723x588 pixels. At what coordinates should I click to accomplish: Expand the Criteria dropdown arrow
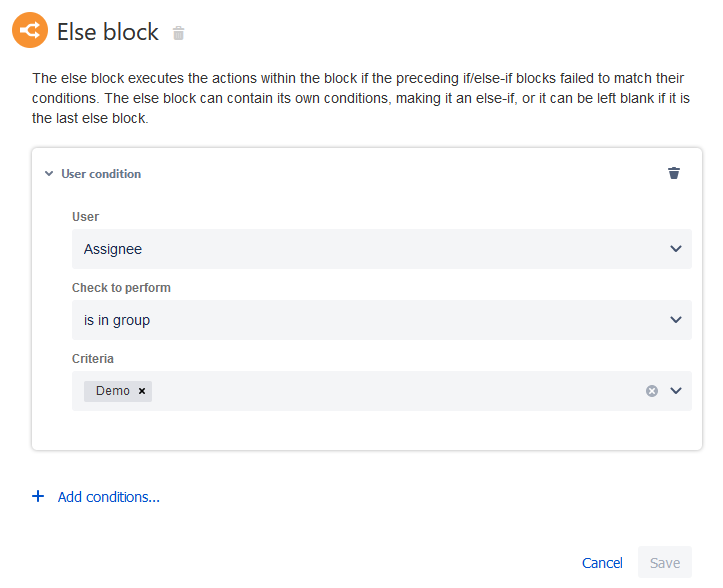676,391
